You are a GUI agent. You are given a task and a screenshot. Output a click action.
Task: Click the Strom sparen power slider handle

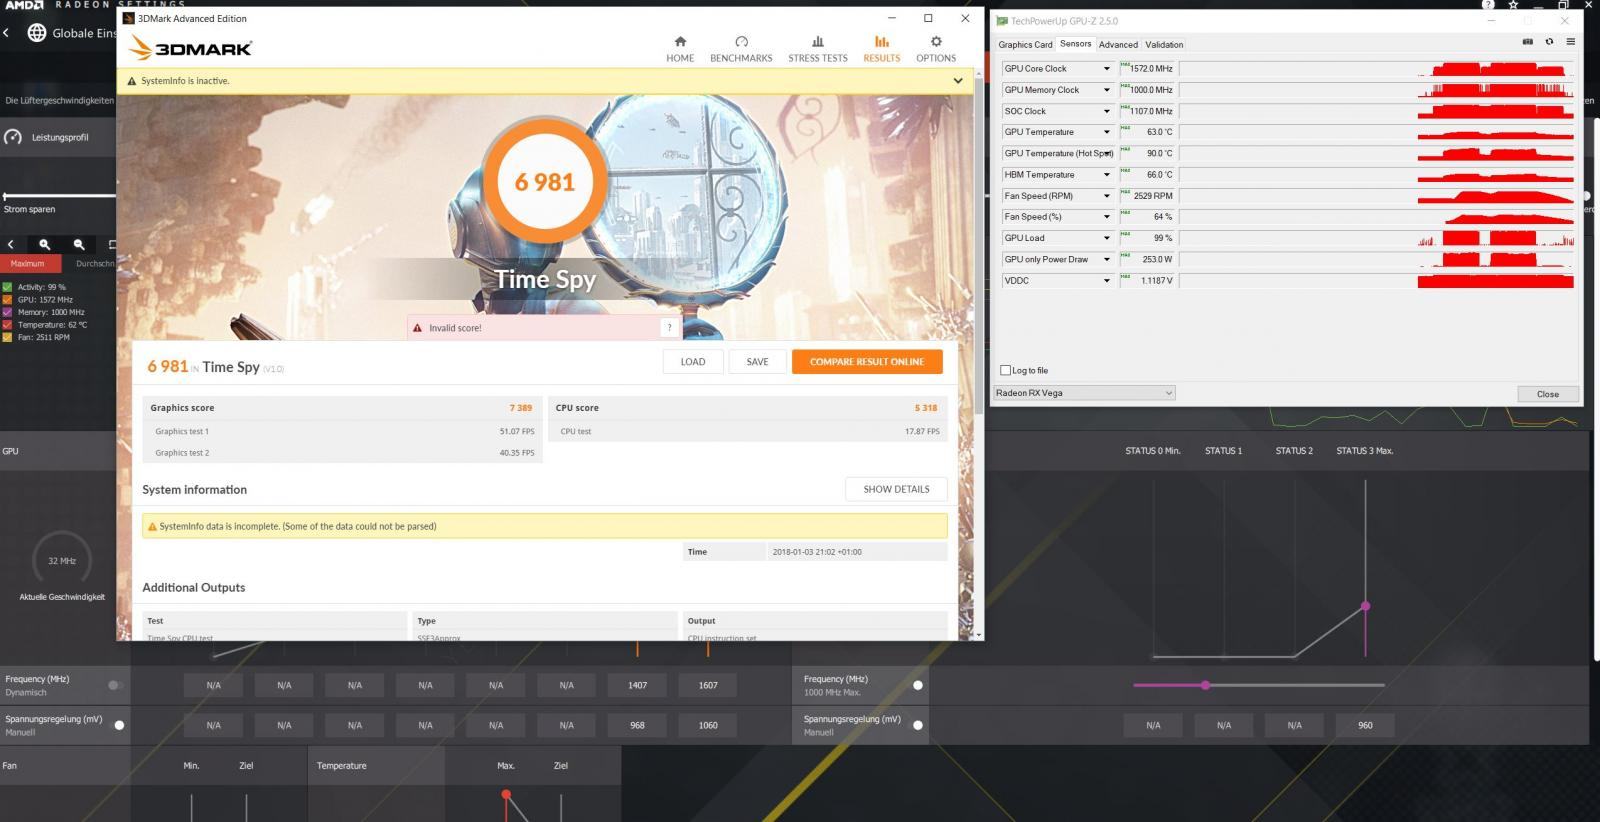point(6,196)
